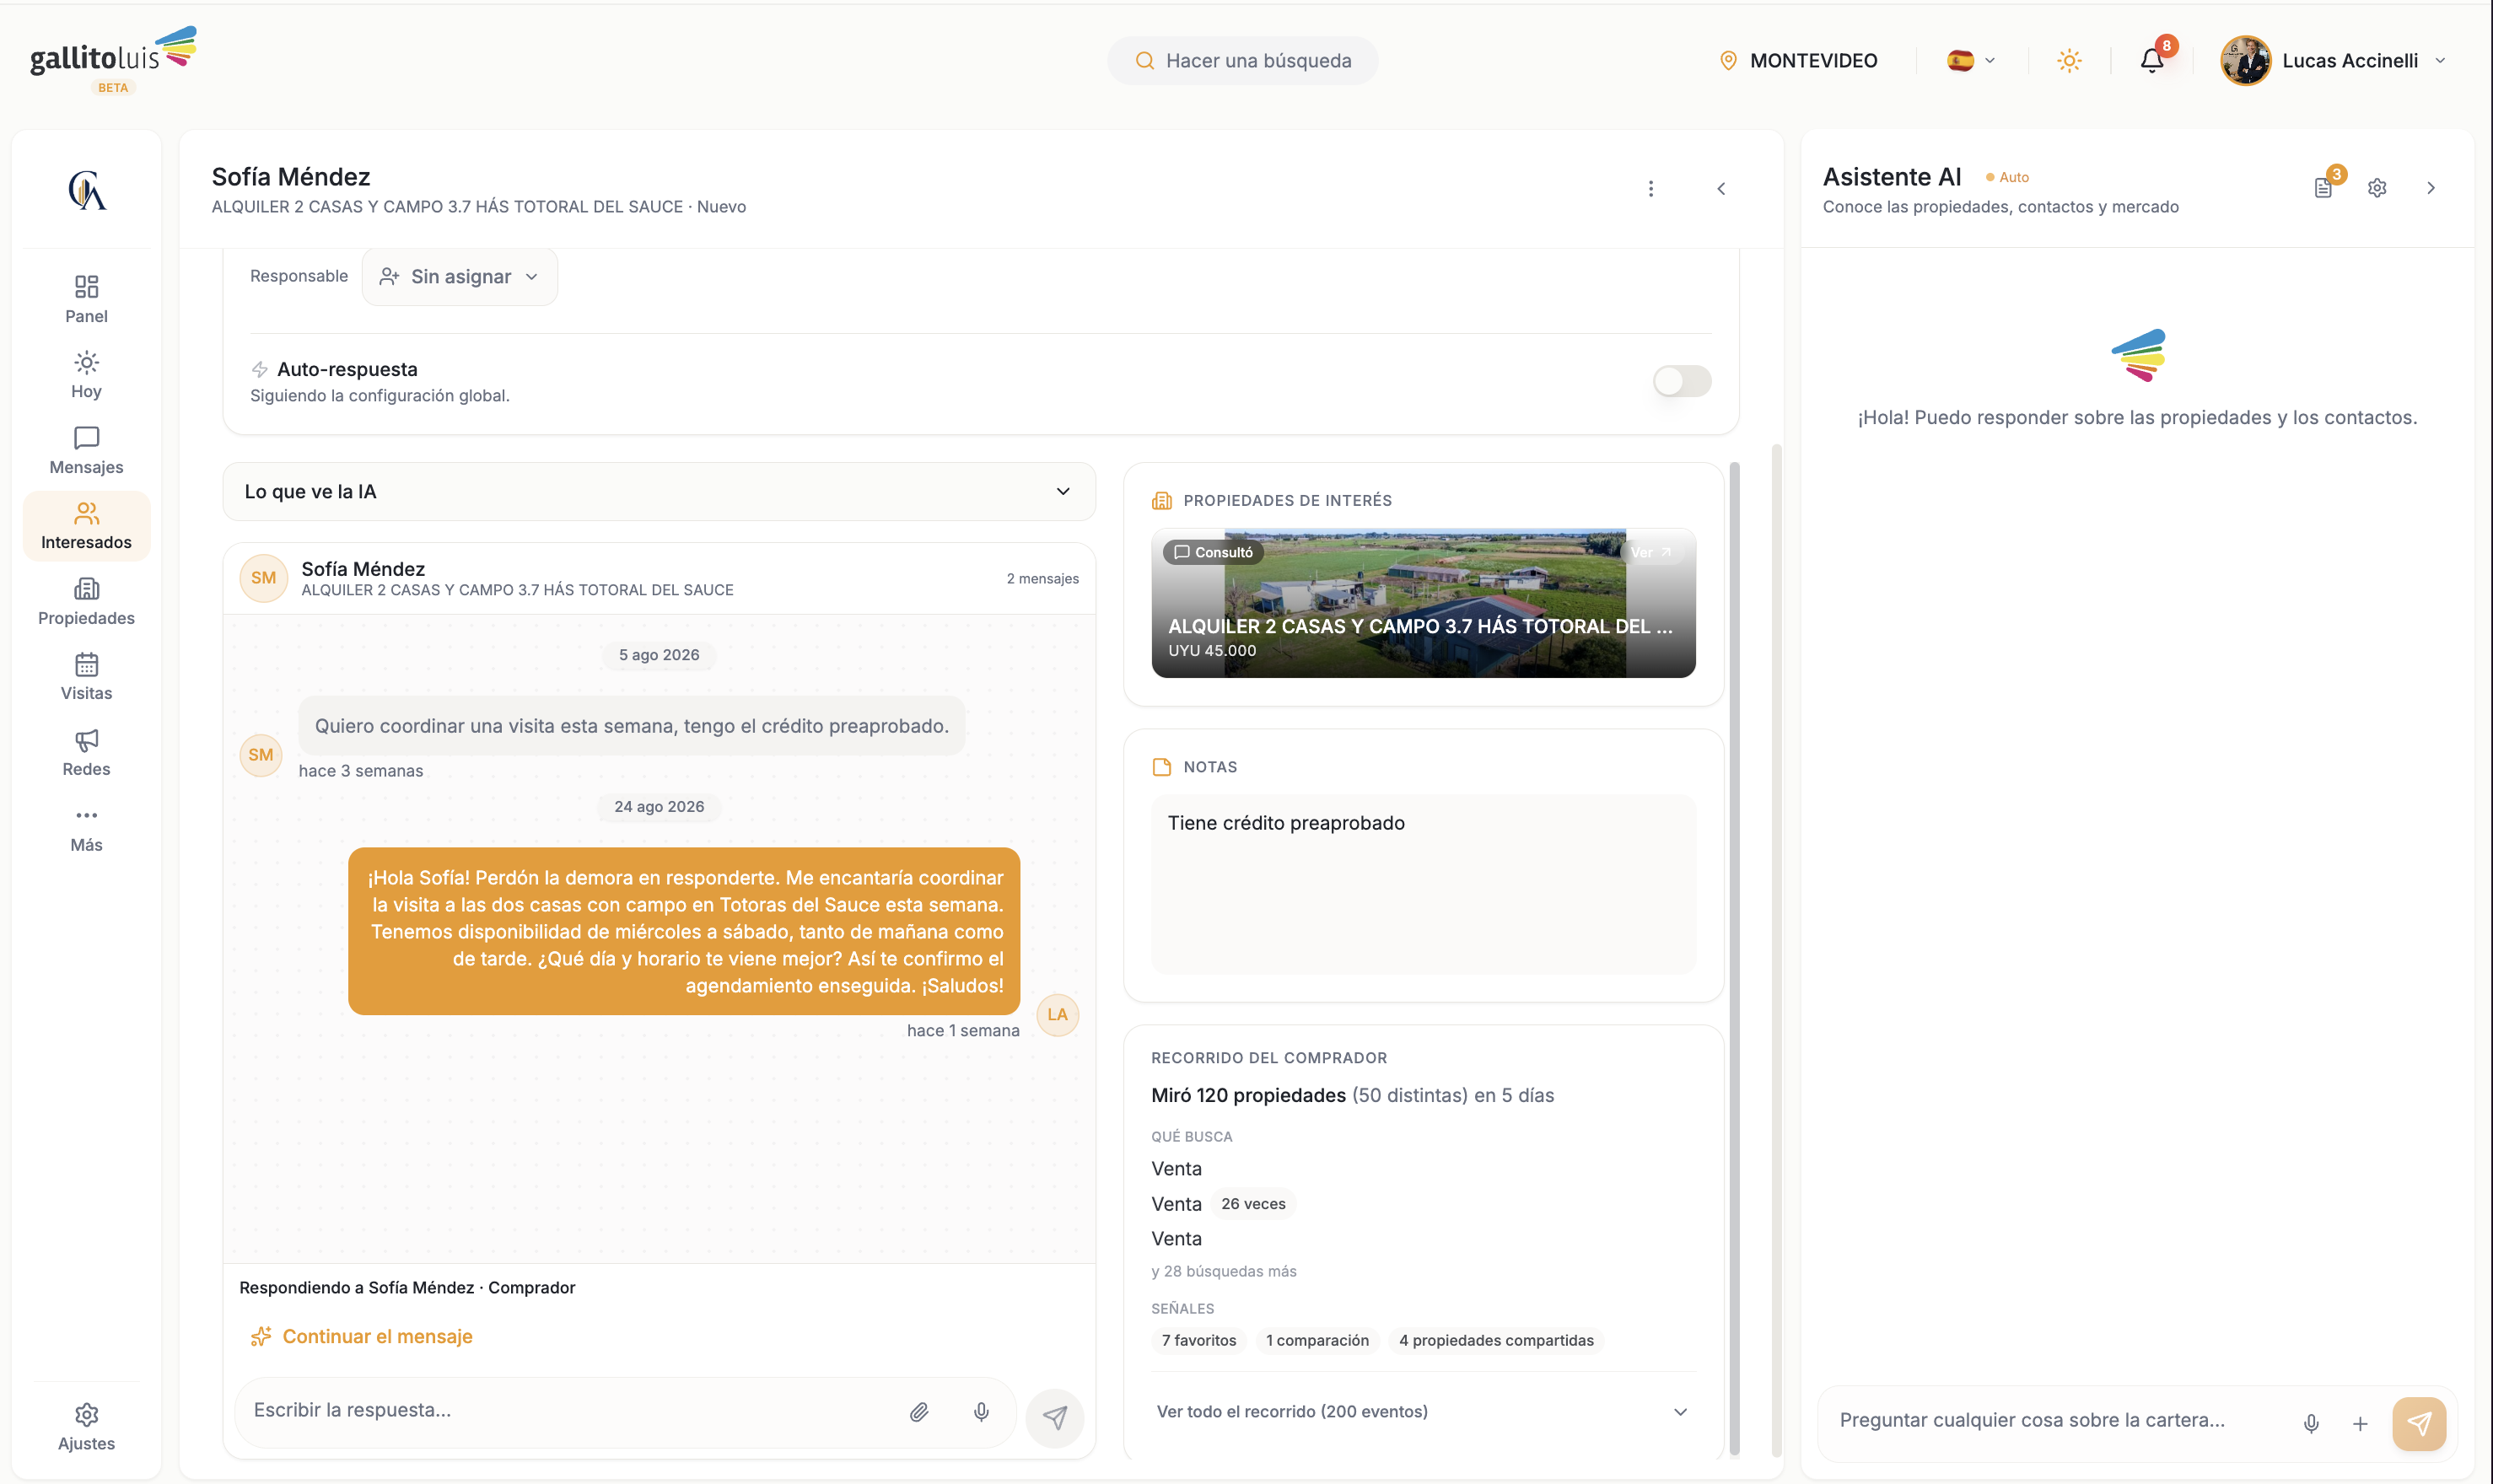Expand Lo que ve la IA
The image size is (2493, 1484).
[659, 491]
